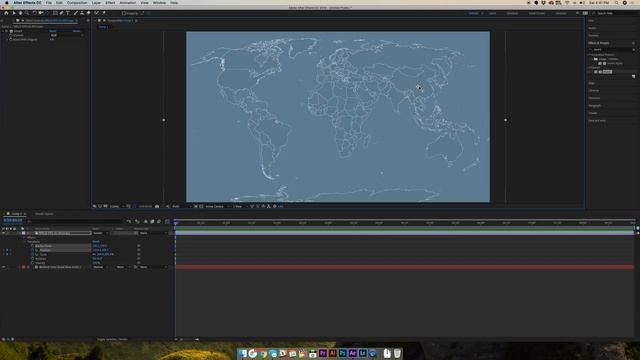The height and width of the screenshot is (360, 640).
Task: Click the playhead marker at timeline start
Action: pos(176,223)
